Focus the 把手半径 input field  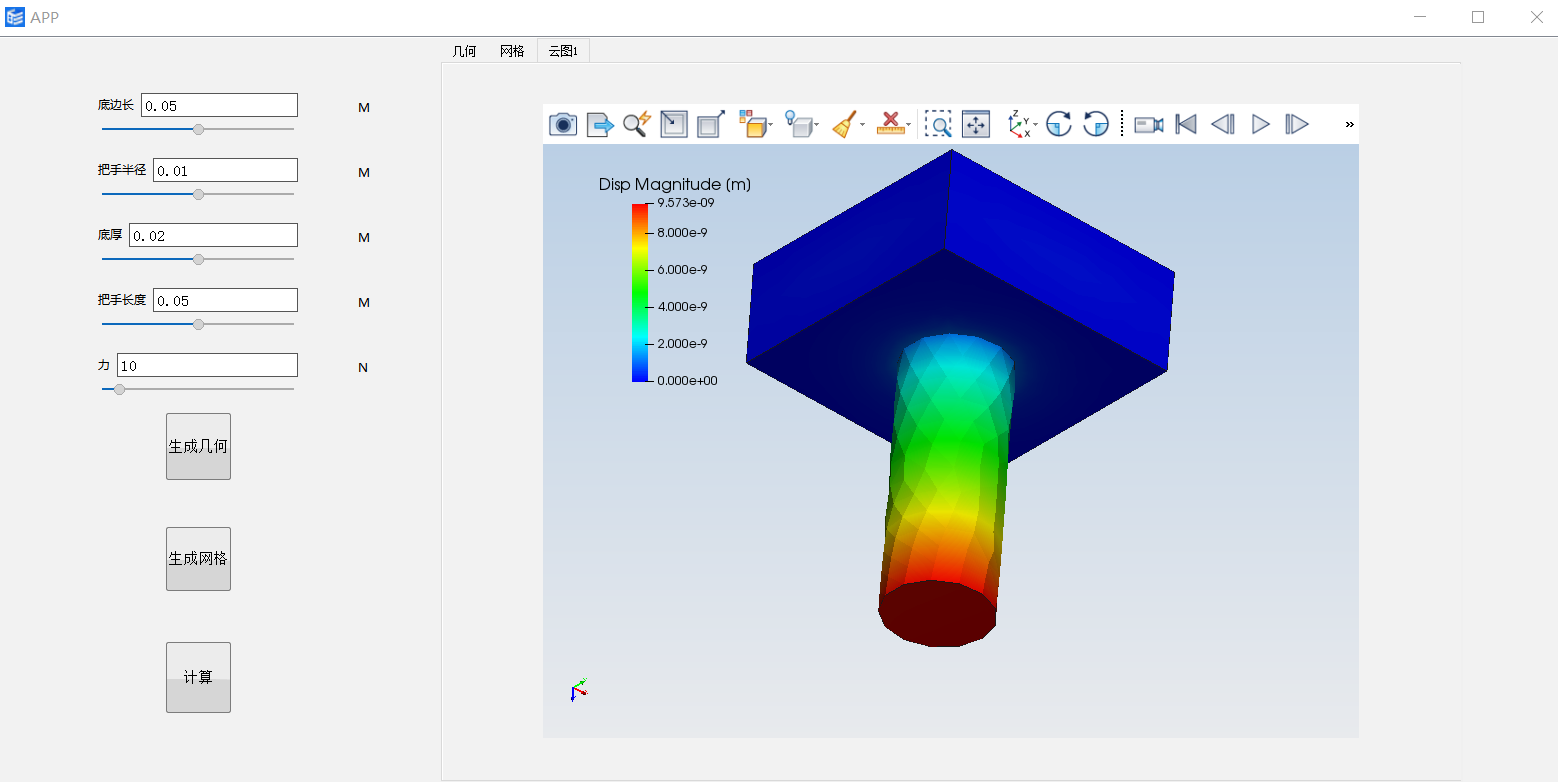(x=225, y=170)
